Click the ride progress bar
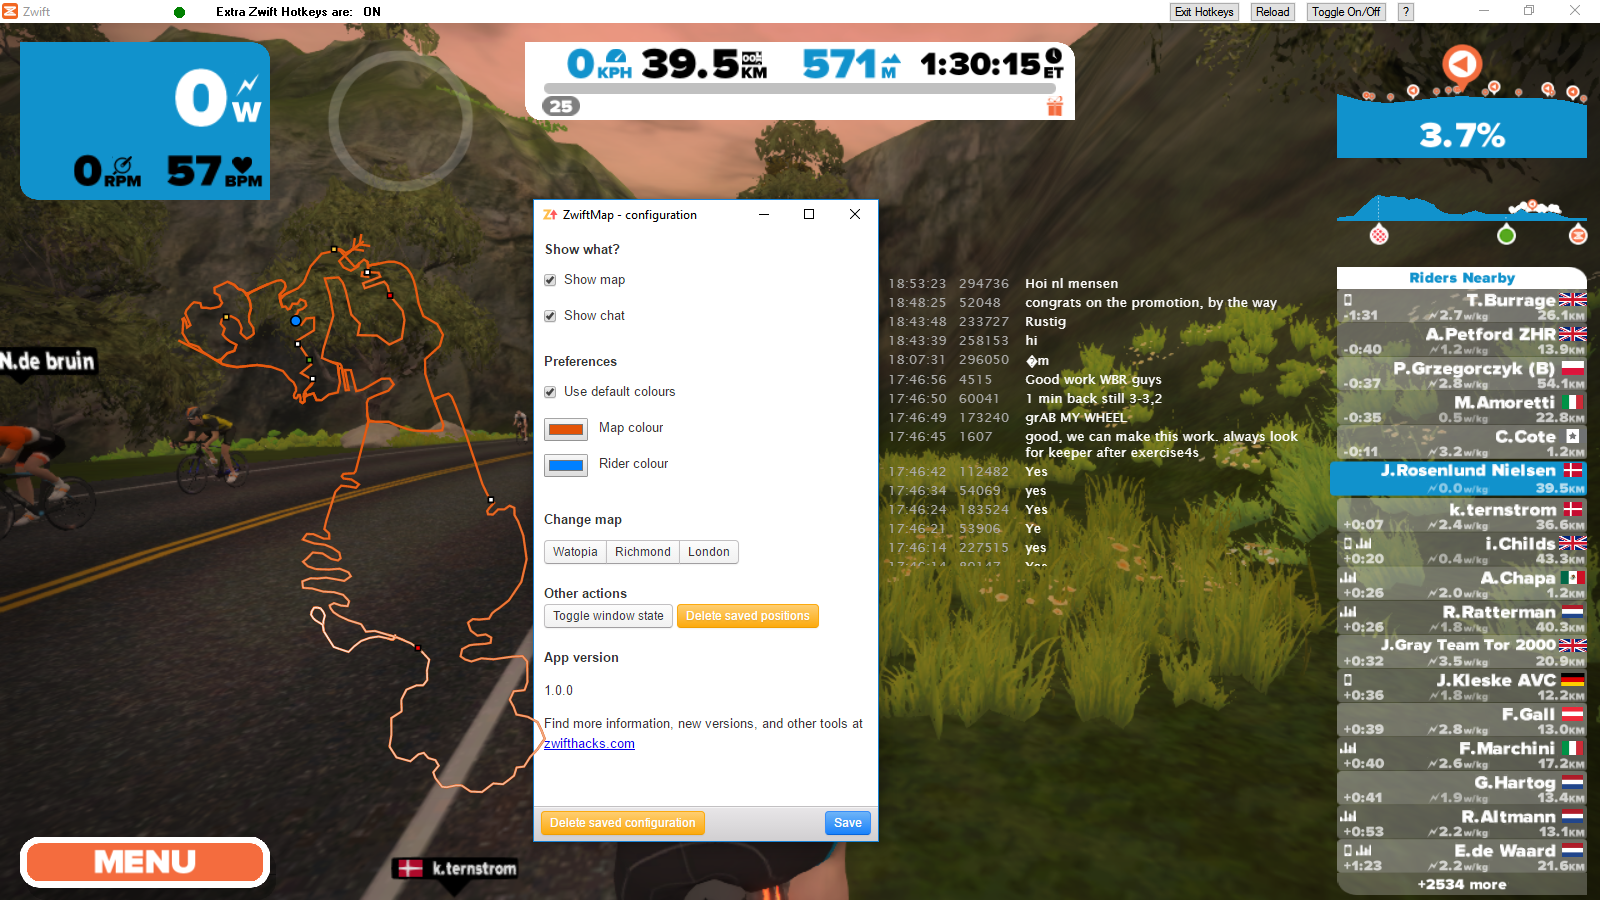 click(x=799, y=89)
